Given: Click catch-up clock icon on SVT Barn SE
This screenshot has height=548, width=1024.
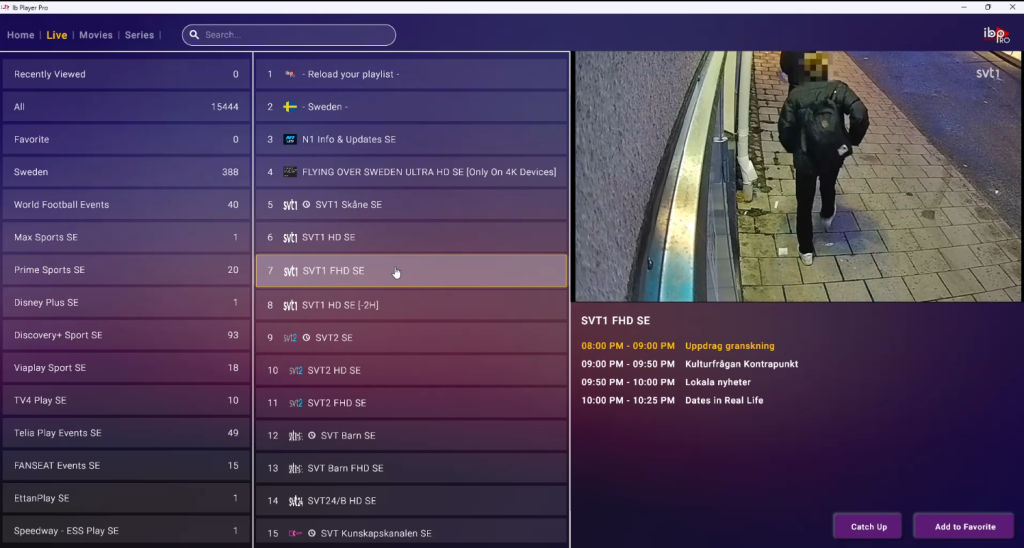Looking at the screenshot, I should tap(312, 436).
